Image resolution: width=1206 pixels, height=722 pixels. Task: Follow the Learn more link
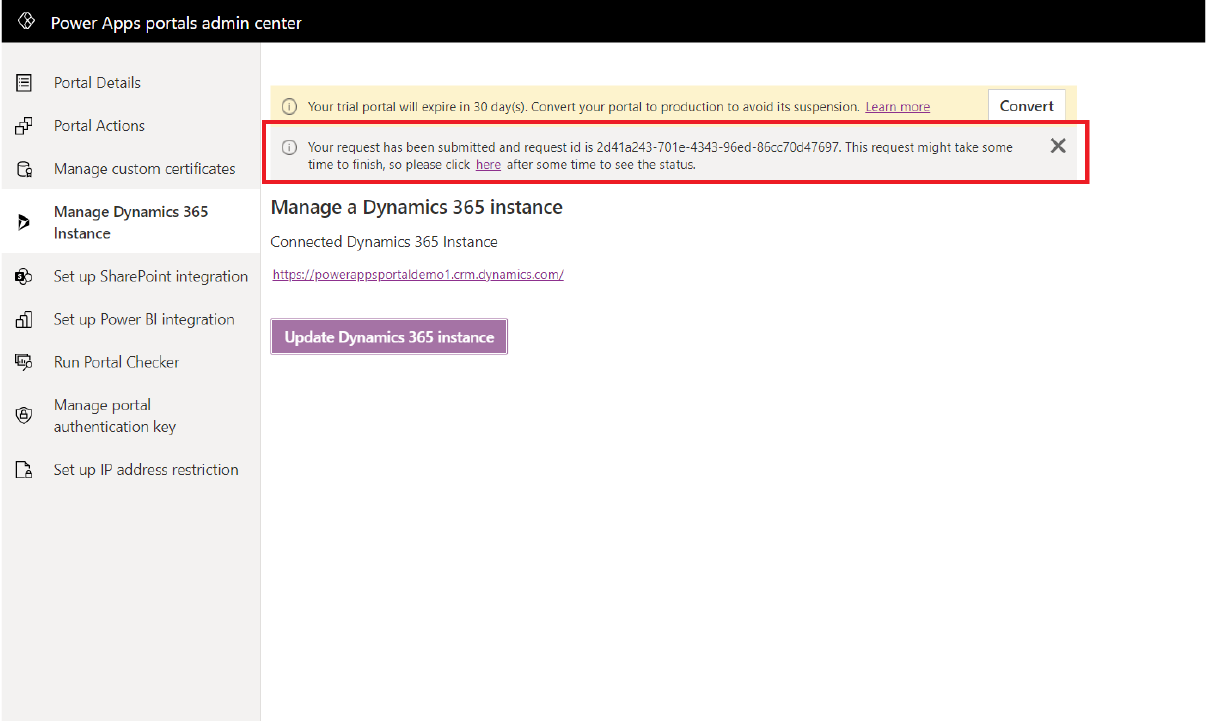pyautogui.click(x=897, y=107)
